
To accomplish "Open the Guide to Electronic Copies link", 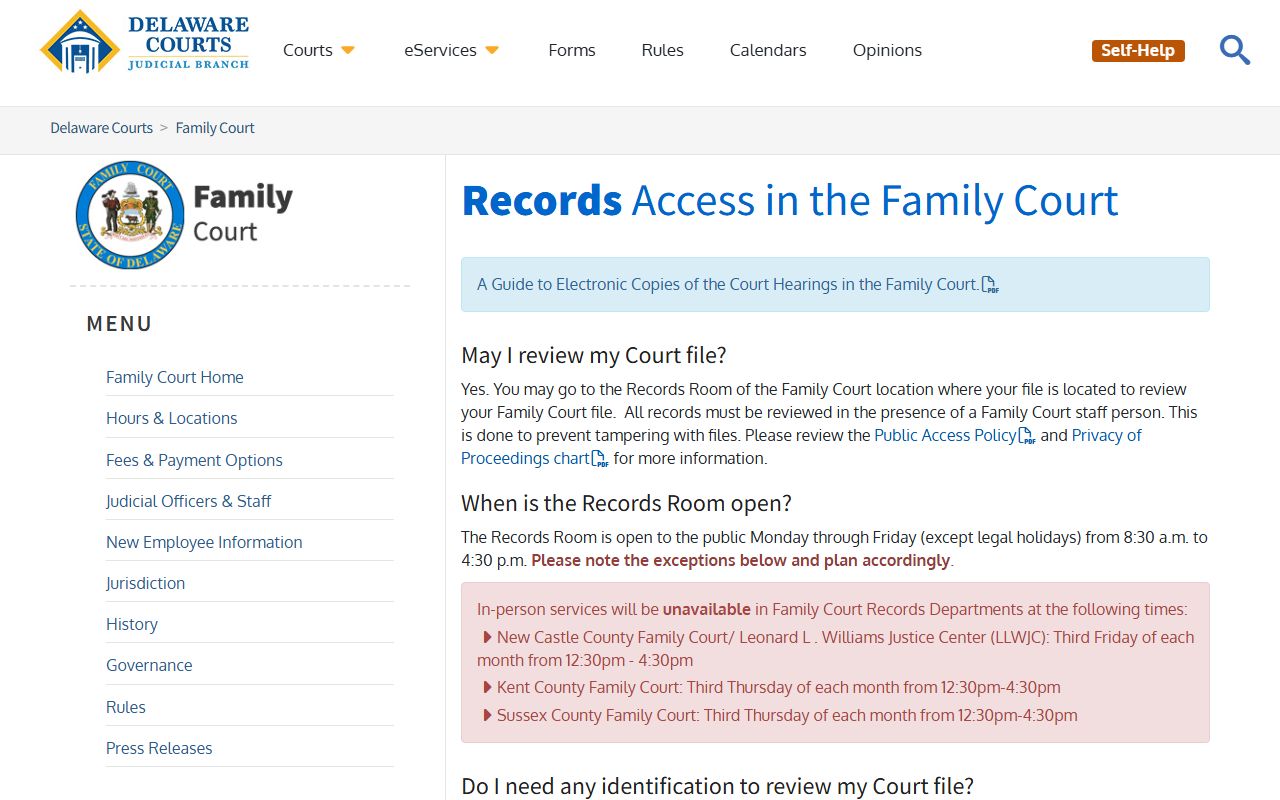I will (x=727, y=284).
